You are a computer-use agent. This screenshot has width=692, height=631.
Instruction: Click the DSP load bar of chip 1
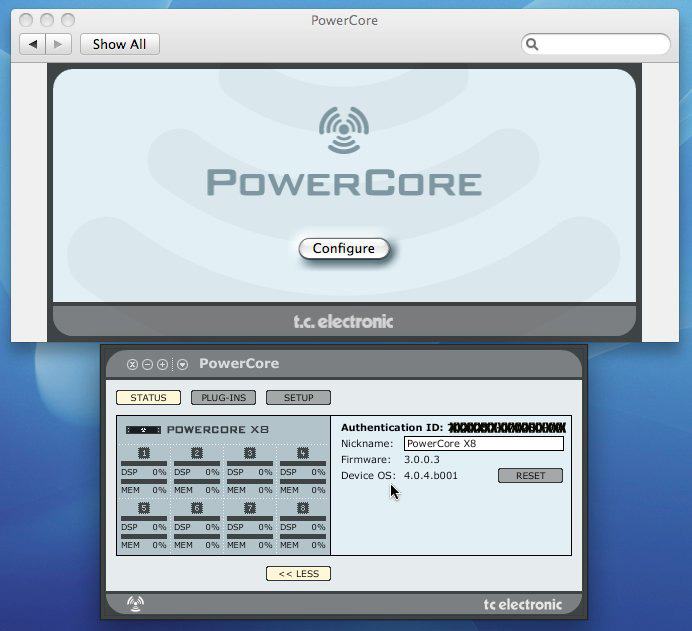click(x=144, y=464)
